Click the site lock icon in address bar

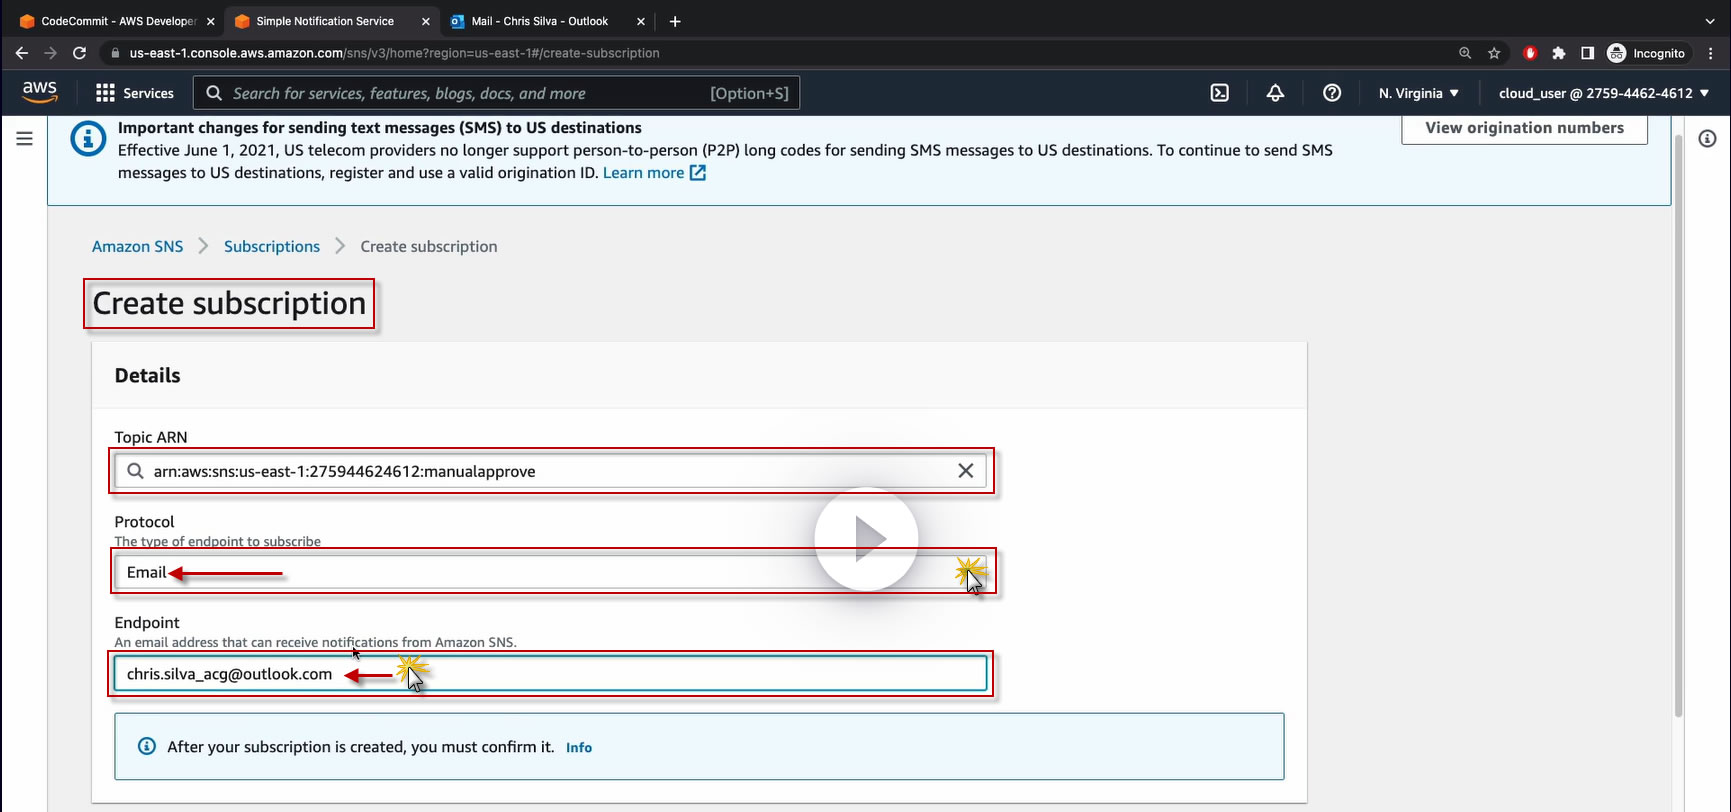coord(114,53)
